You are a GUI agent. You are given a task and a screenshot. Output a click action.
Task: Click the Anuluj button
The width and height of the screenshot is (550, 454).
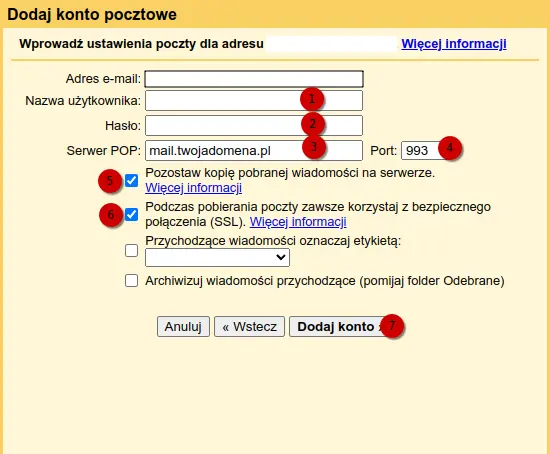coord(183,327)
